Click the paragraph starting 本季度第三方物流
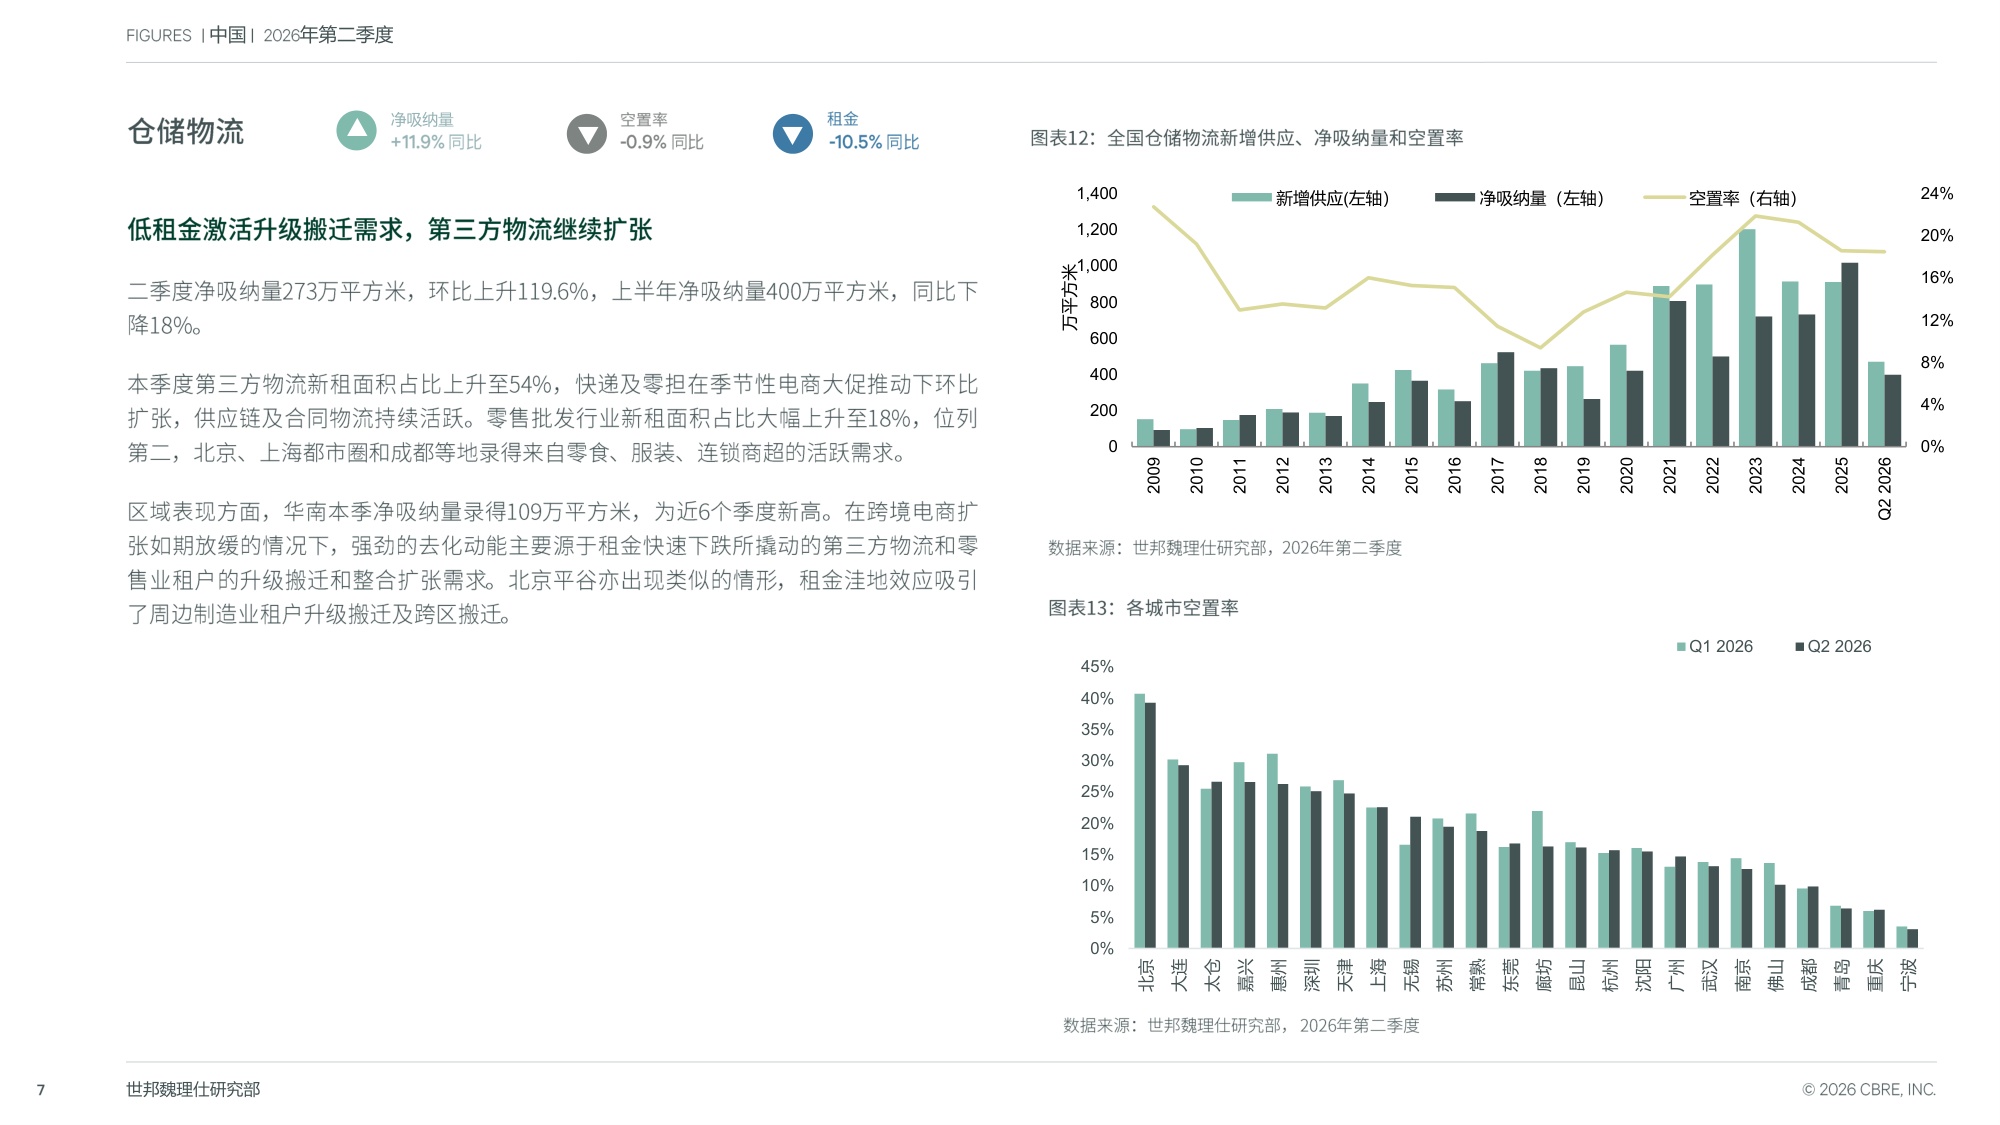The image size is (2000, 1125). (553, 418)
